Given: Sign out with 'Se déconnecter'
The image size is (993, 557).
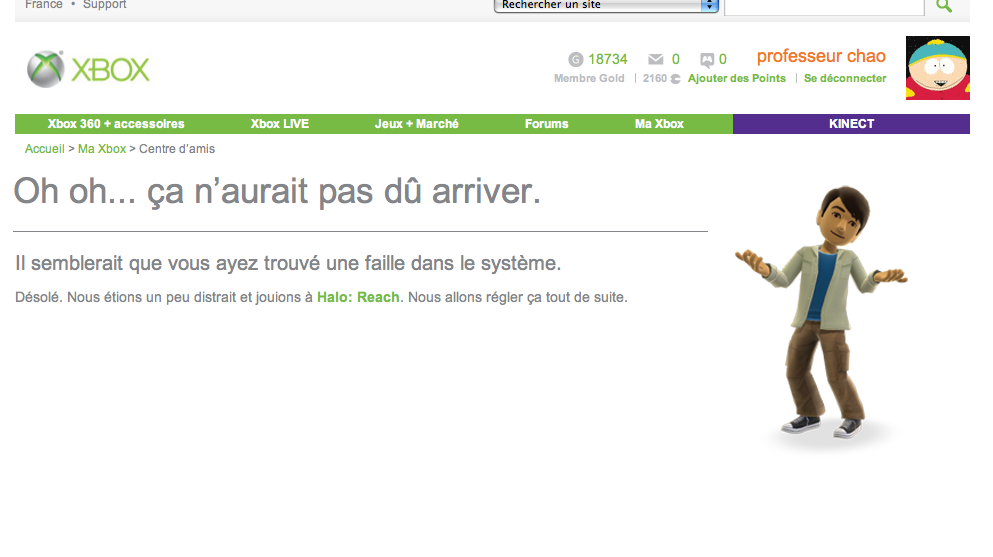Looking at the screenshot, I should click(x=845, y=79).
